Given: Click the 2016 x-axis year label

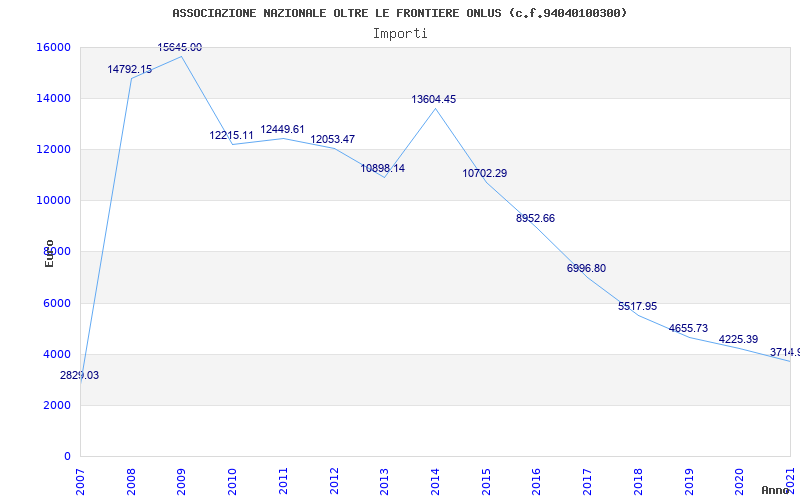Looking at the screenshot, I should (x=537, y=481).
